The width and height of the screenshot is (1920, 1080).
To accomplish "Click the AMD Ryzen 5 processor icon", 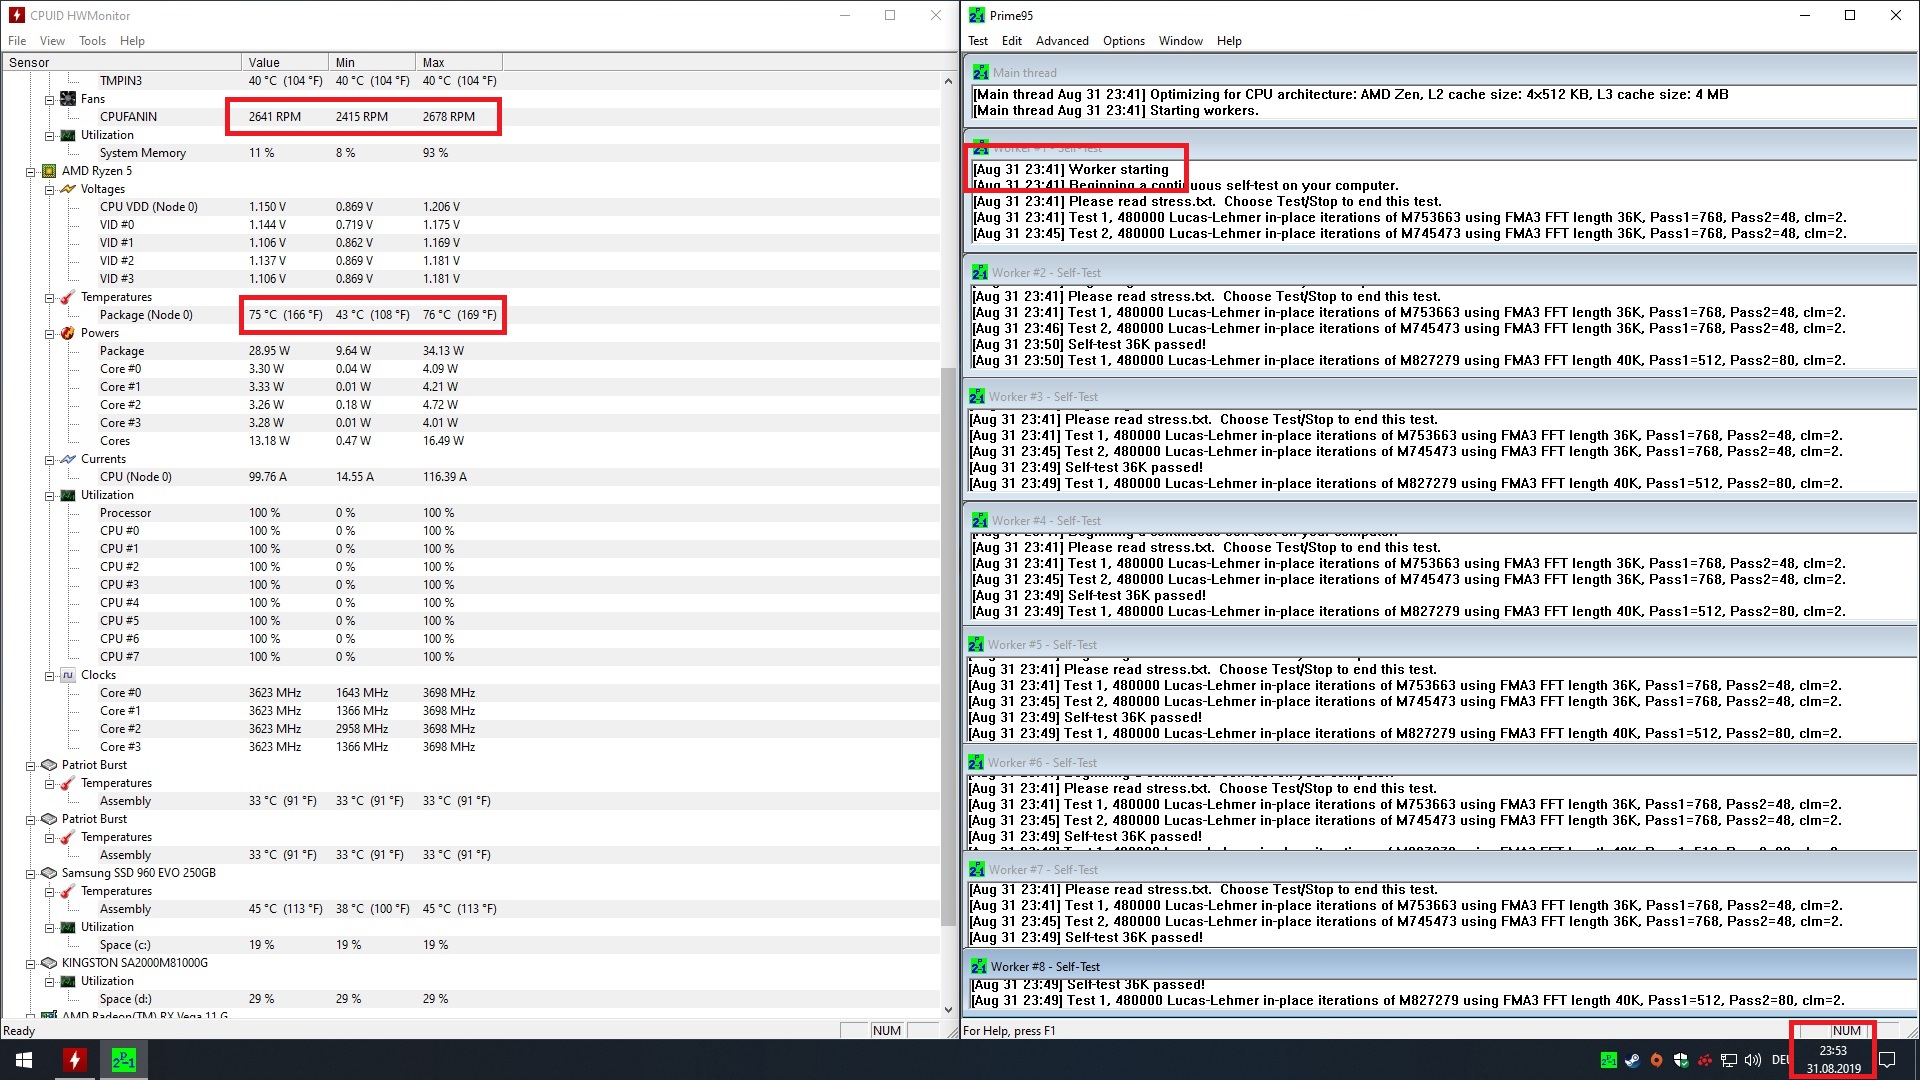I will tap(49, 171).
